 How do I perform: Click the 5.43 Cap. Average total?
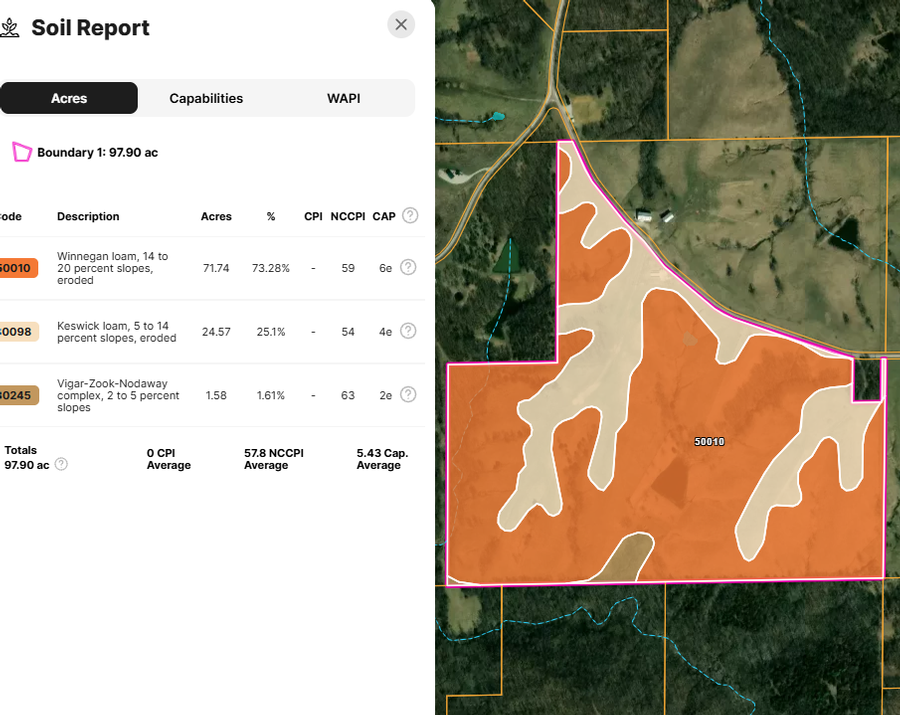[382, 459]
